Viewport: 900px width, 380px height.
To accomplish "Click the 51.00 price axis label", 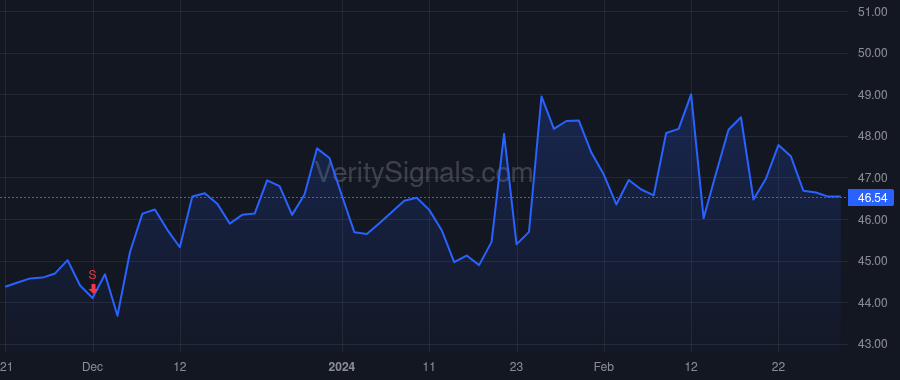I will 872,11.
